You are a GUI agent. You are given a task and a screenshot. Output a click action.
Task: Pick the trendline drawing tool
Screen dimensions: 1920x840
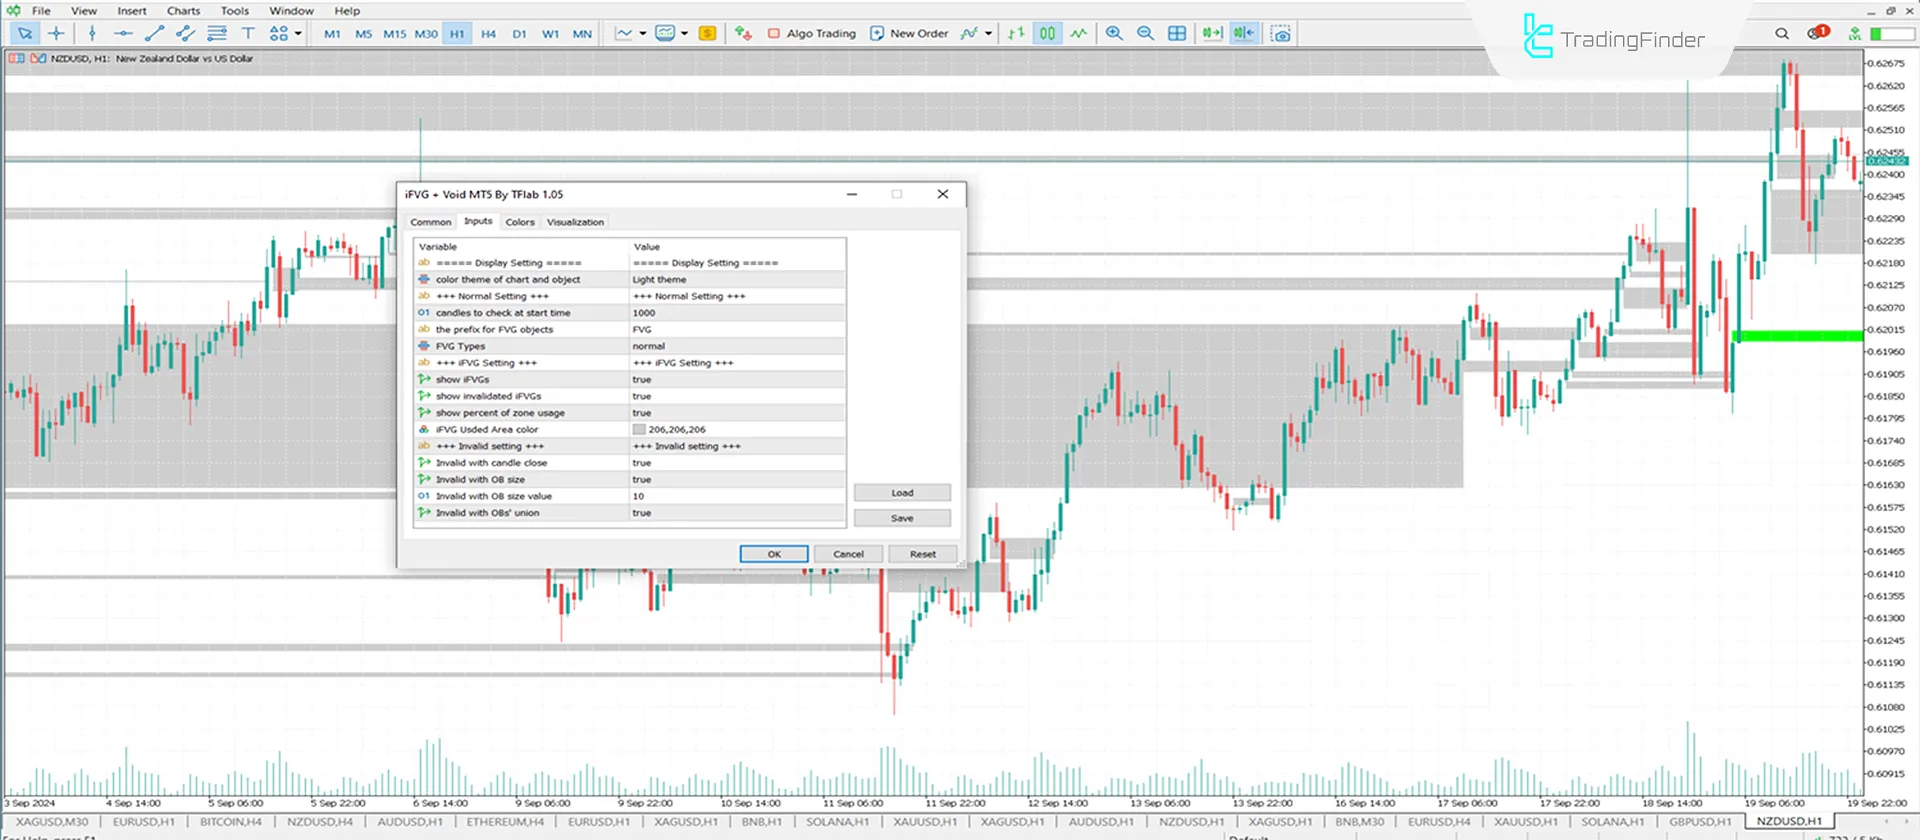point(154,33)
